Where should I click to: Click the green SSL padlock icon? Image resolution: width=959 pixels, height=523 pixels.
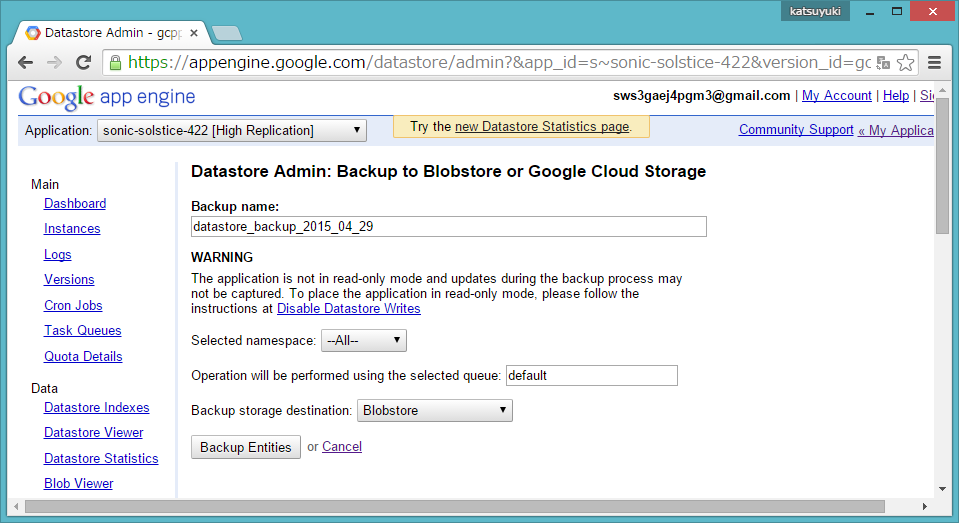click(x=116, y=62)
